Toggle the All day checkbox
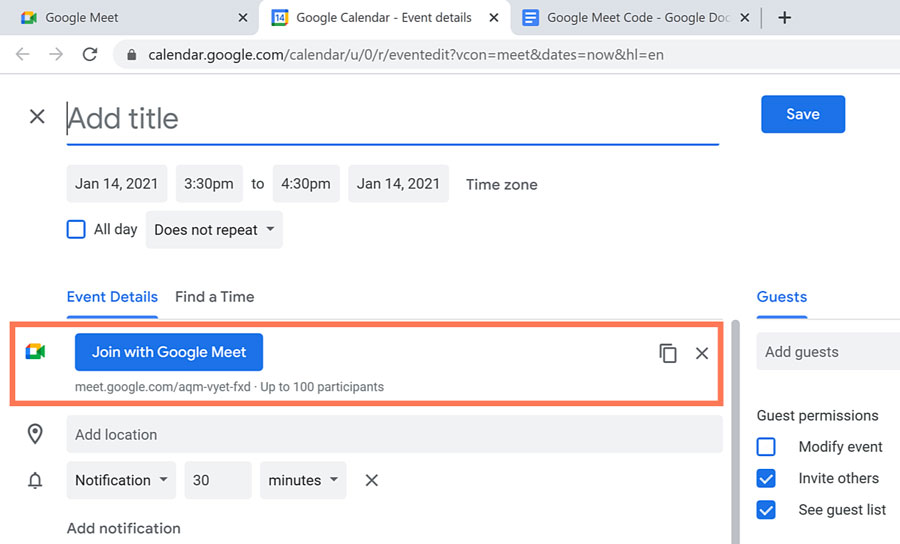 tap(76, 230)
